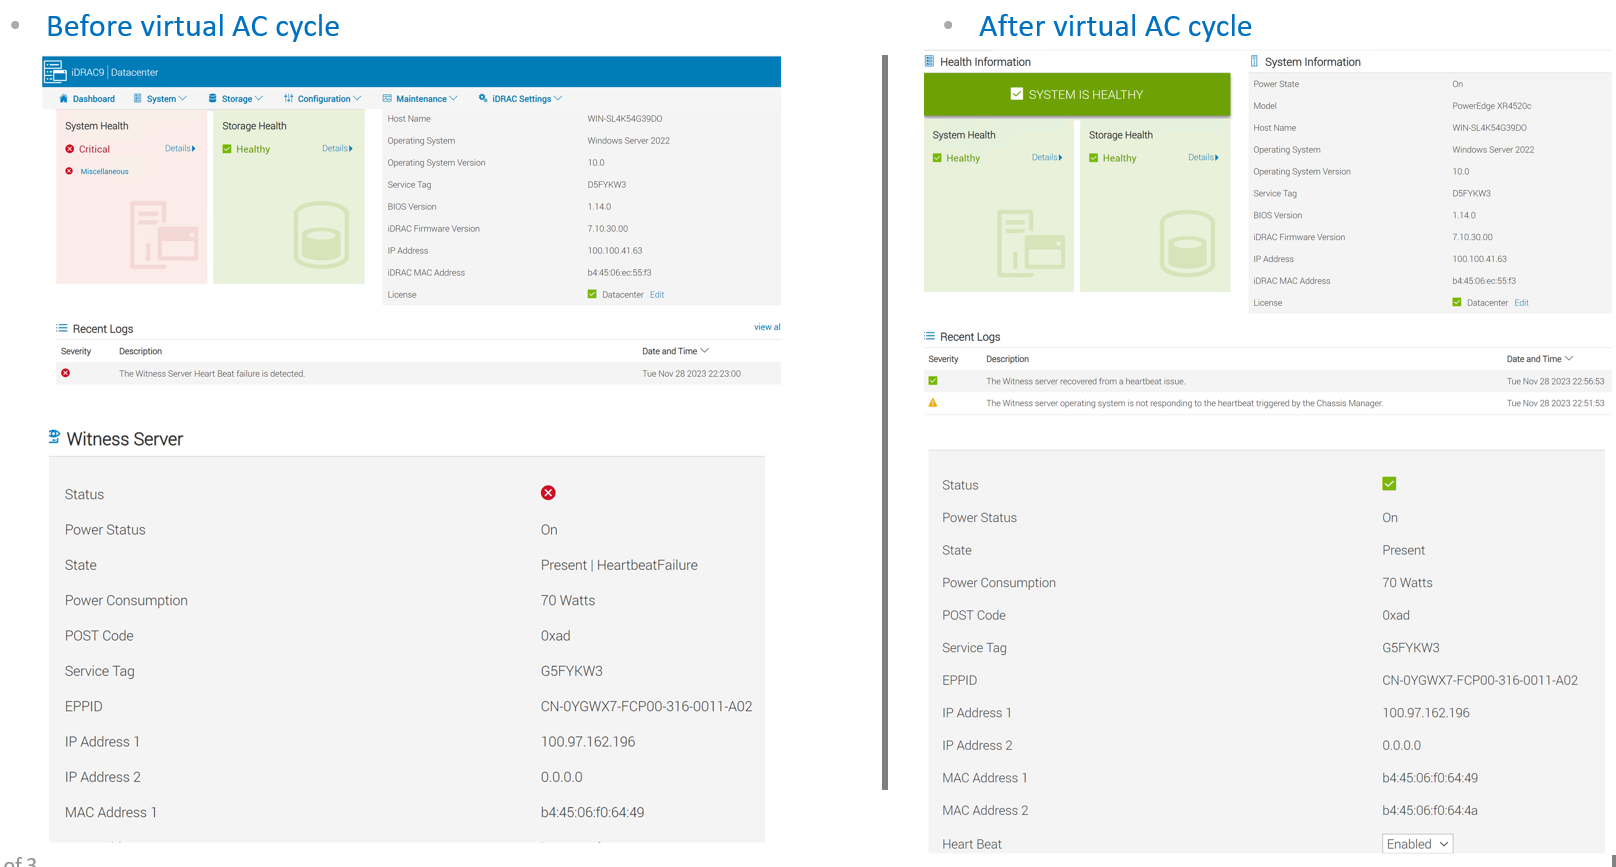
Task: Open Storage Health Details in before panel
Action: coord(337,148)
